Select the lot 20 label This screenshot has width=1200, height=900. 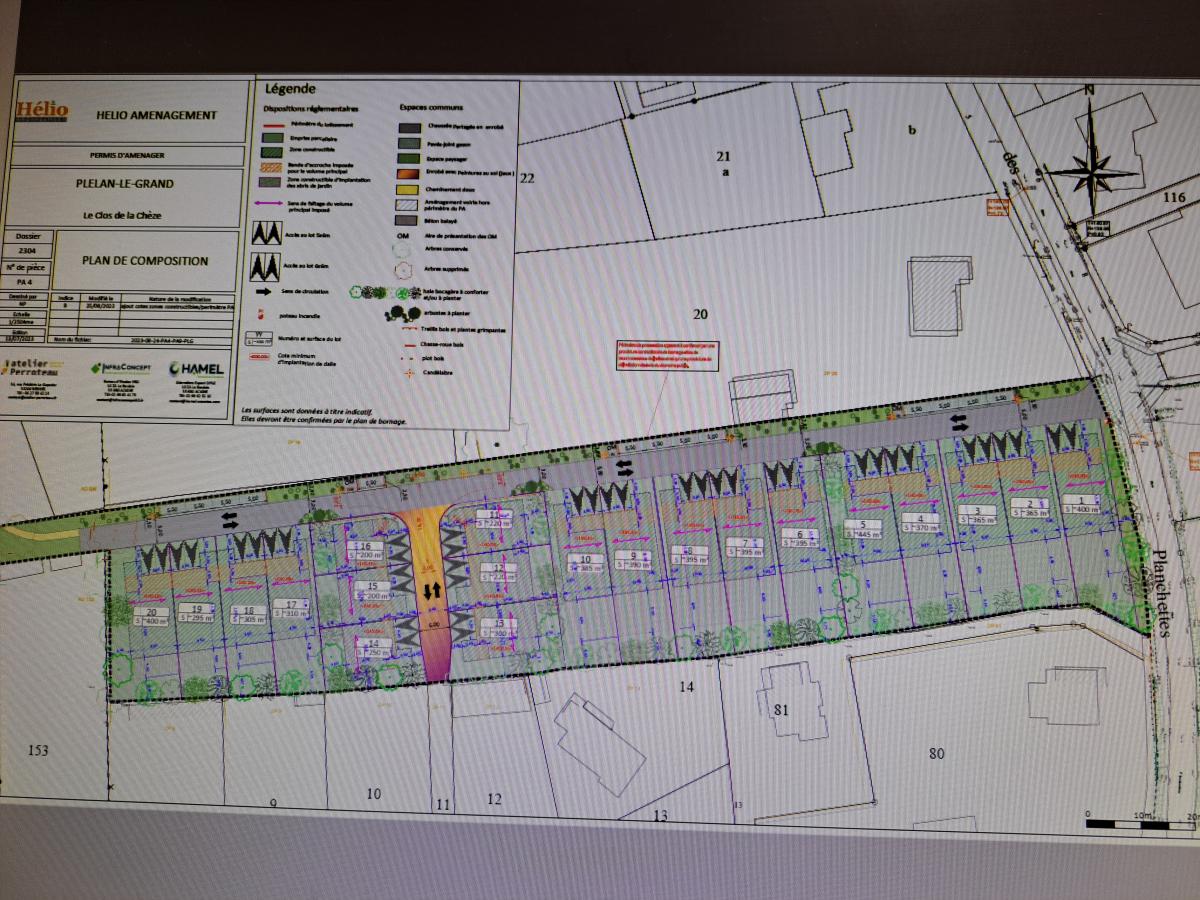[x=153, y=613]
